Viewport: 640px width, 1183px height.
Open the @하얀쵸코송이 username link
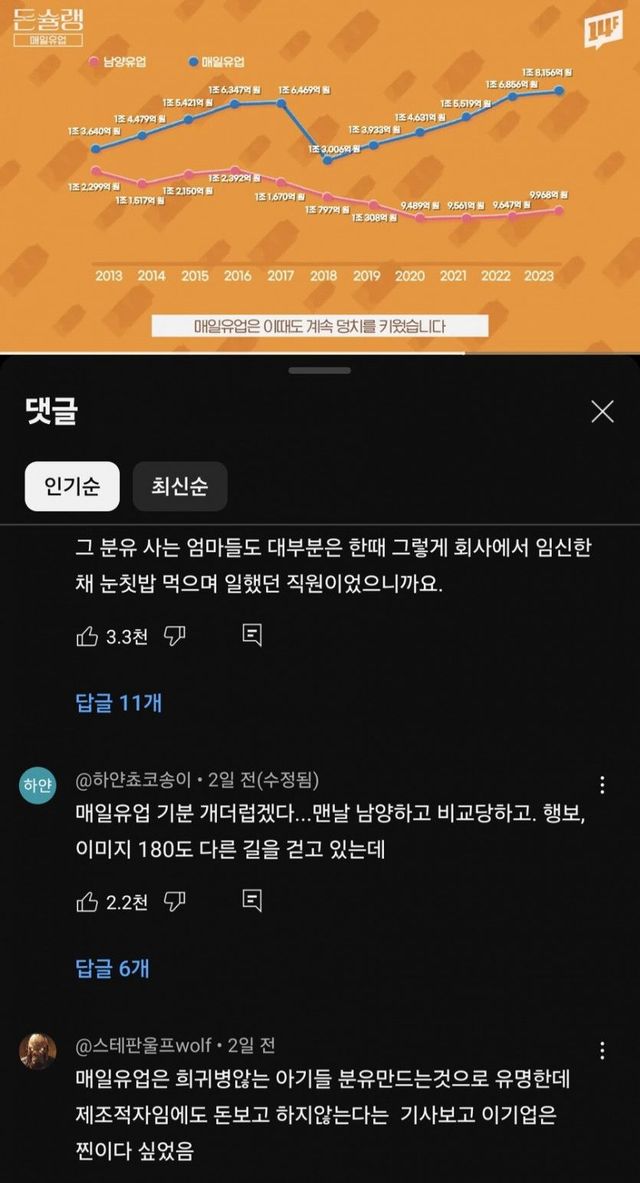click(134, 779)
